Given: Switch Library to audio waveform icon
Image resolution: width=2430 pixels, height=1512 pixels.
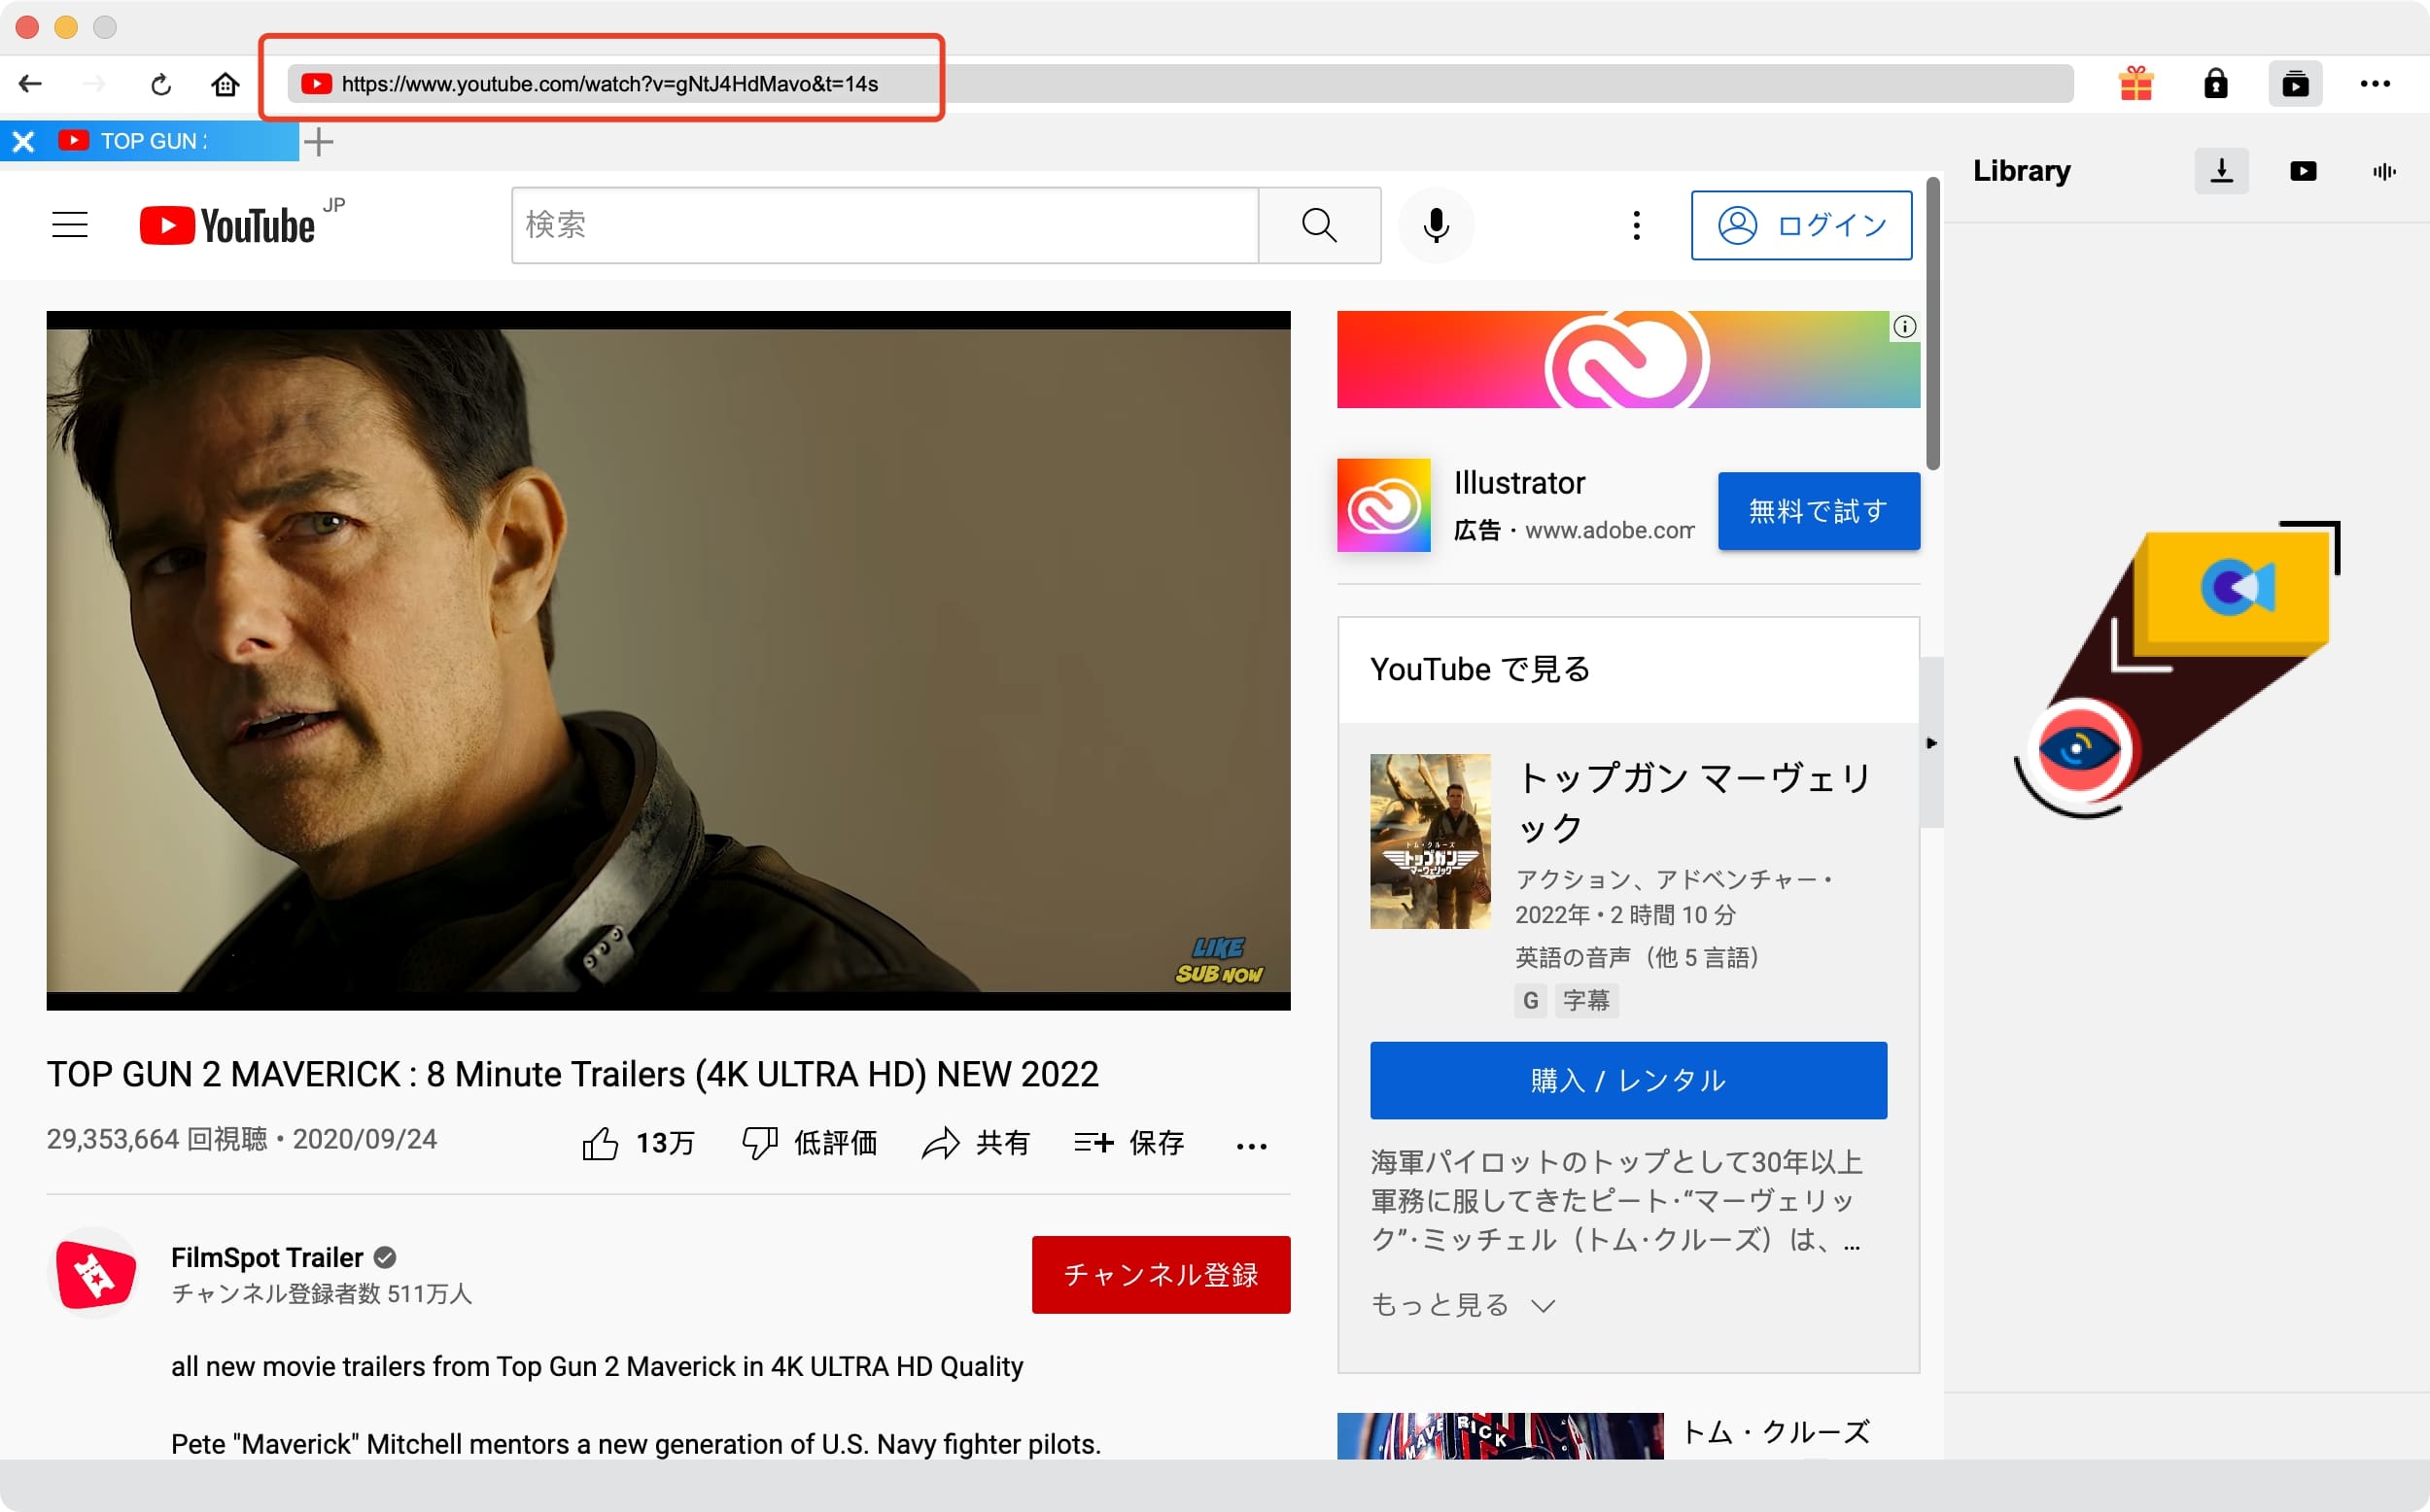Looking at the screenshot, I should [2384, 171].
